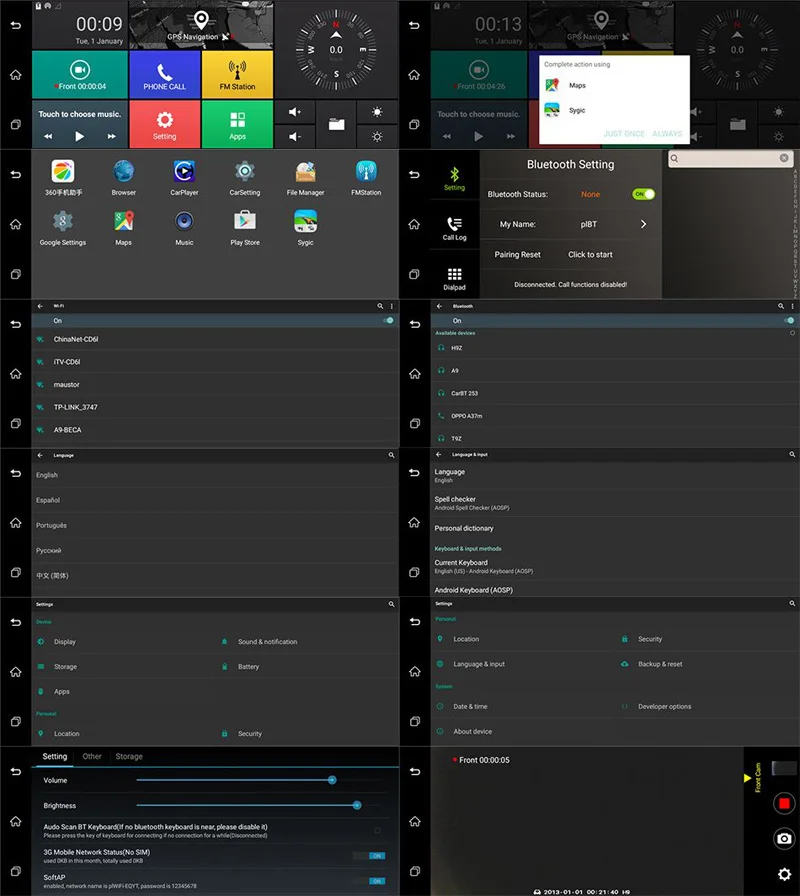Skip to next track on undimmed home widget
The width and height of the screenshot is (800, 896).
coord(111,136)
